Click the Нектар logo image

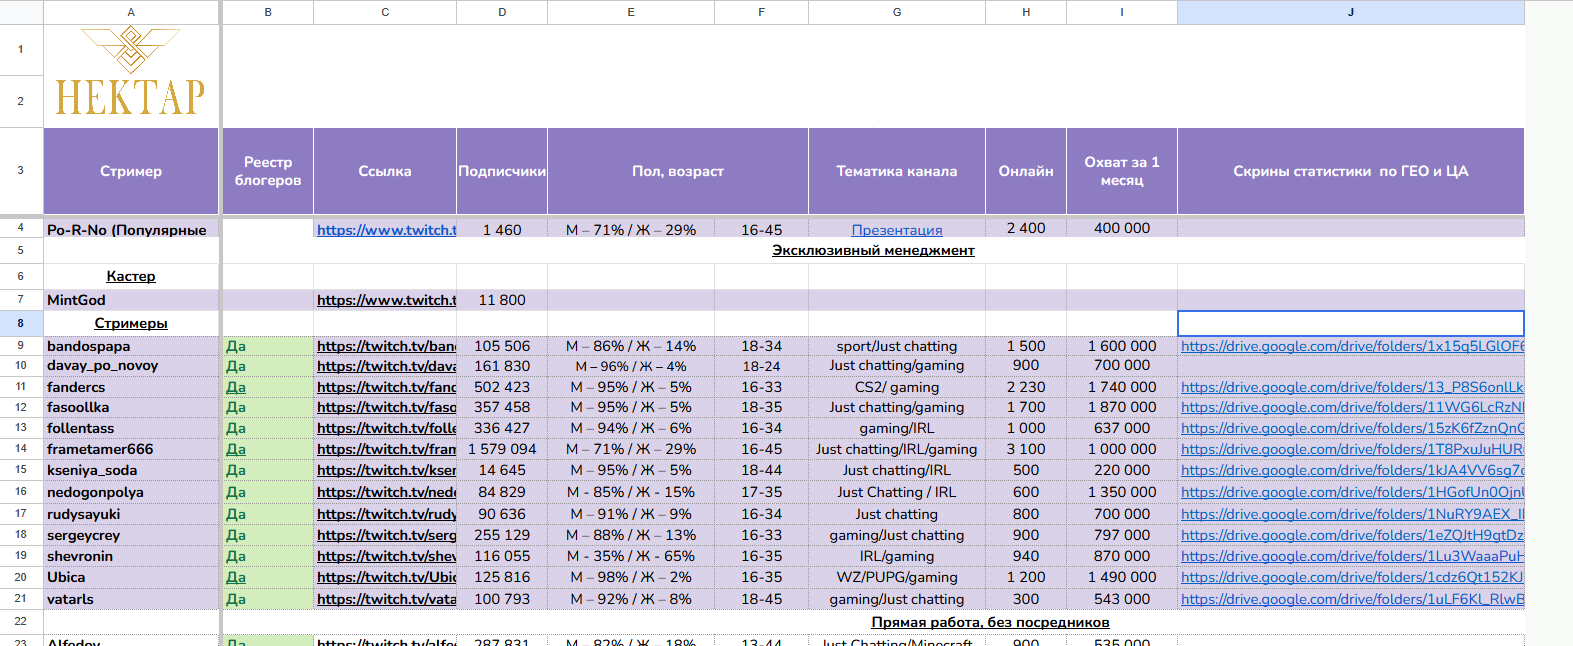point(130,71)
